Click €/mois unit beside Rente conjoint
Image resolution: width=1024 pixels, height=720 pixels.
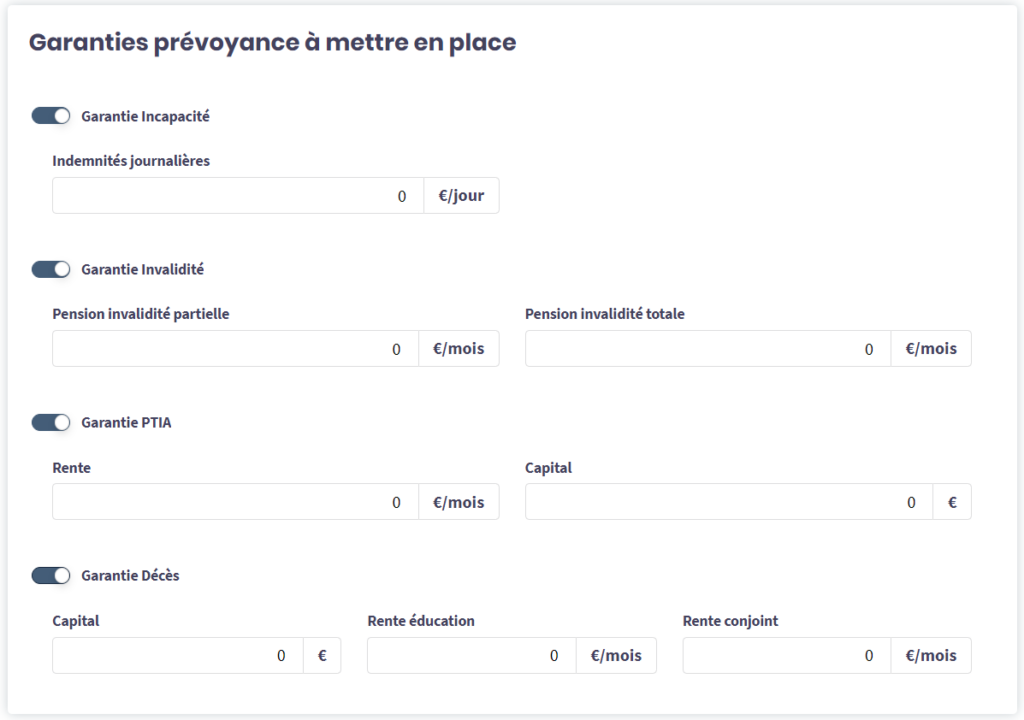931,655
